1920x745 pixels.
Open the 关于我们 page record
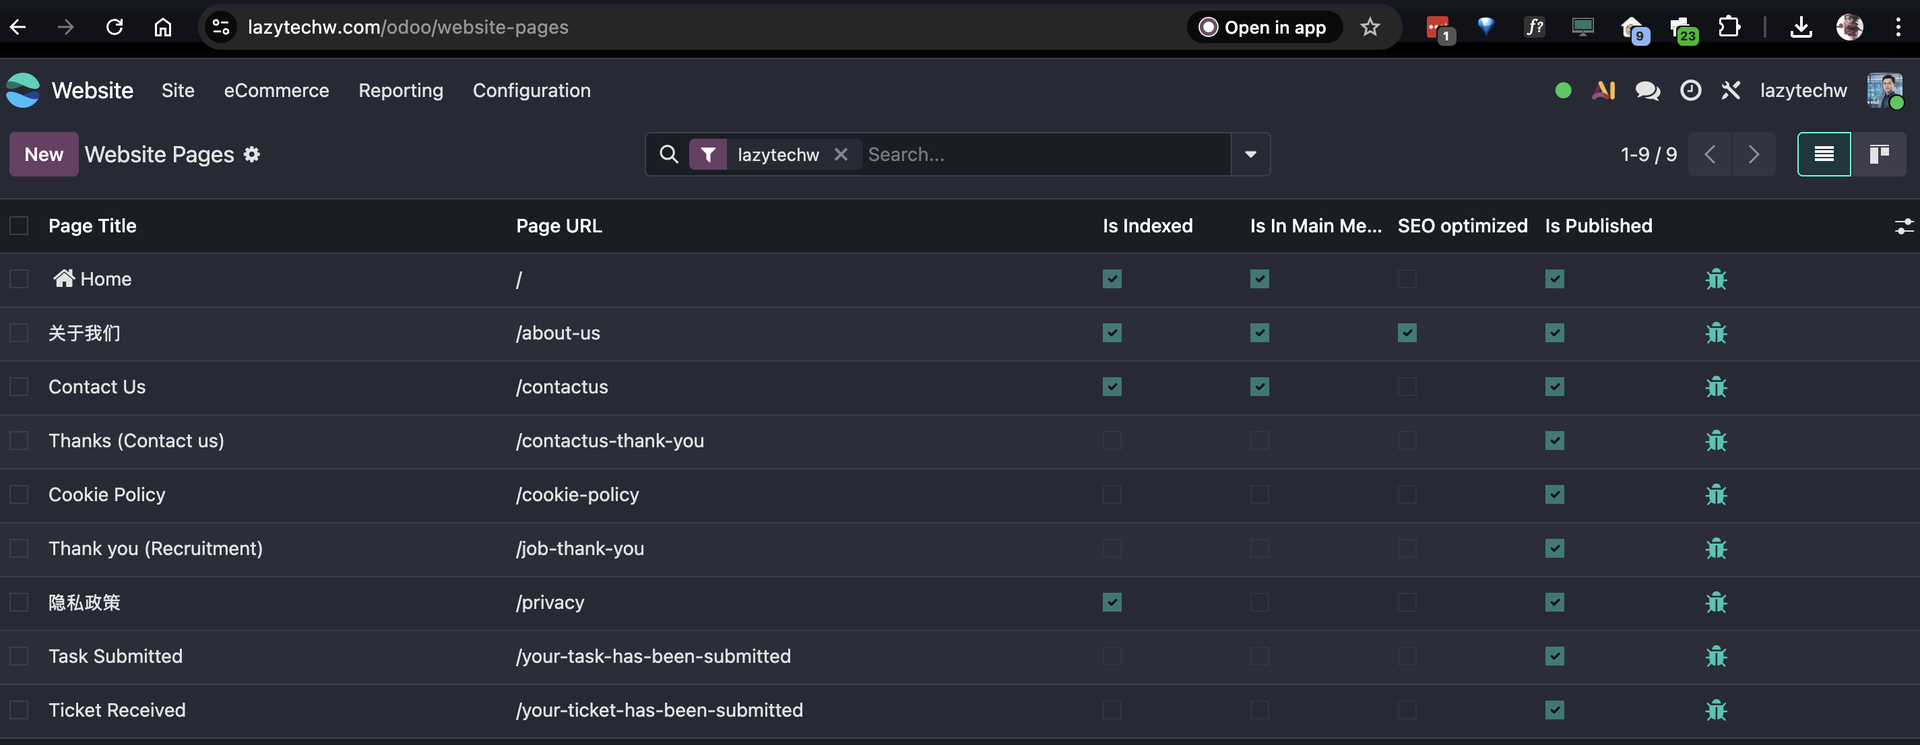(84, 333)
